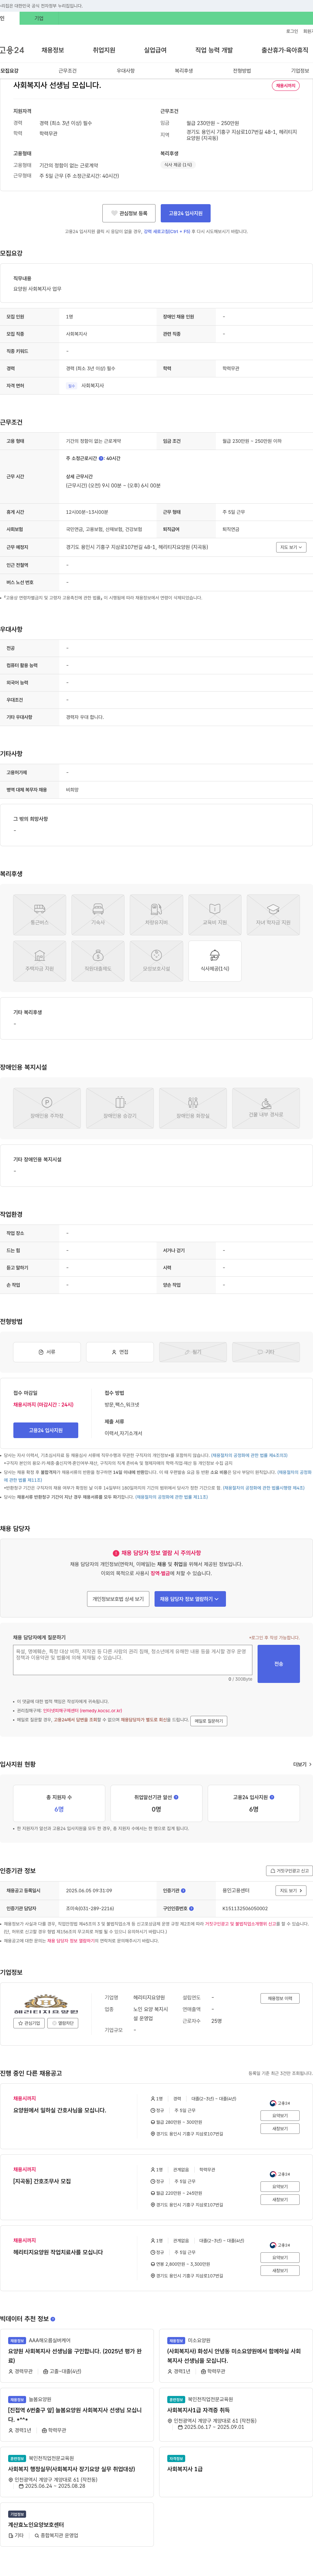Image resolution: width=313 pixels, height=2576 pixels.
Task: Click info icon next to 고용24 입사지원 count
Action: [272, 1797]
